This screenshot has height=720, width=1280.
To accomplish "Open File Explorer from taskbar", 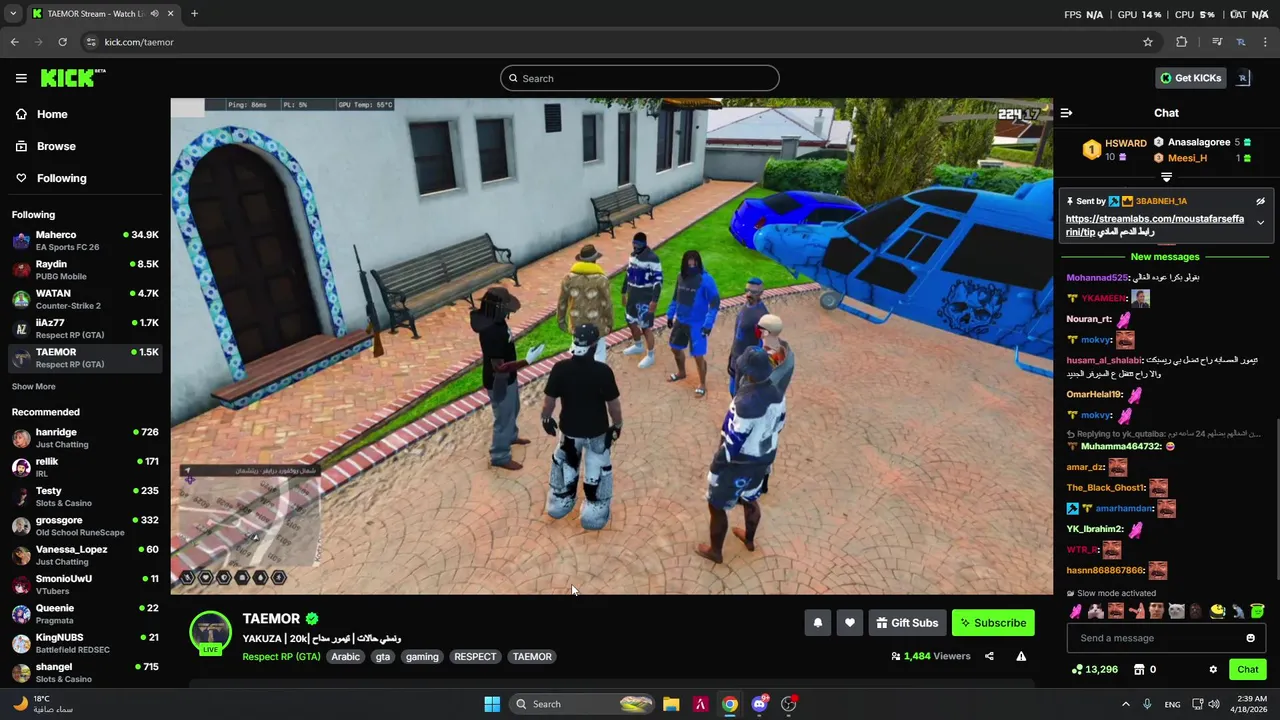I will tap(671, 704).
